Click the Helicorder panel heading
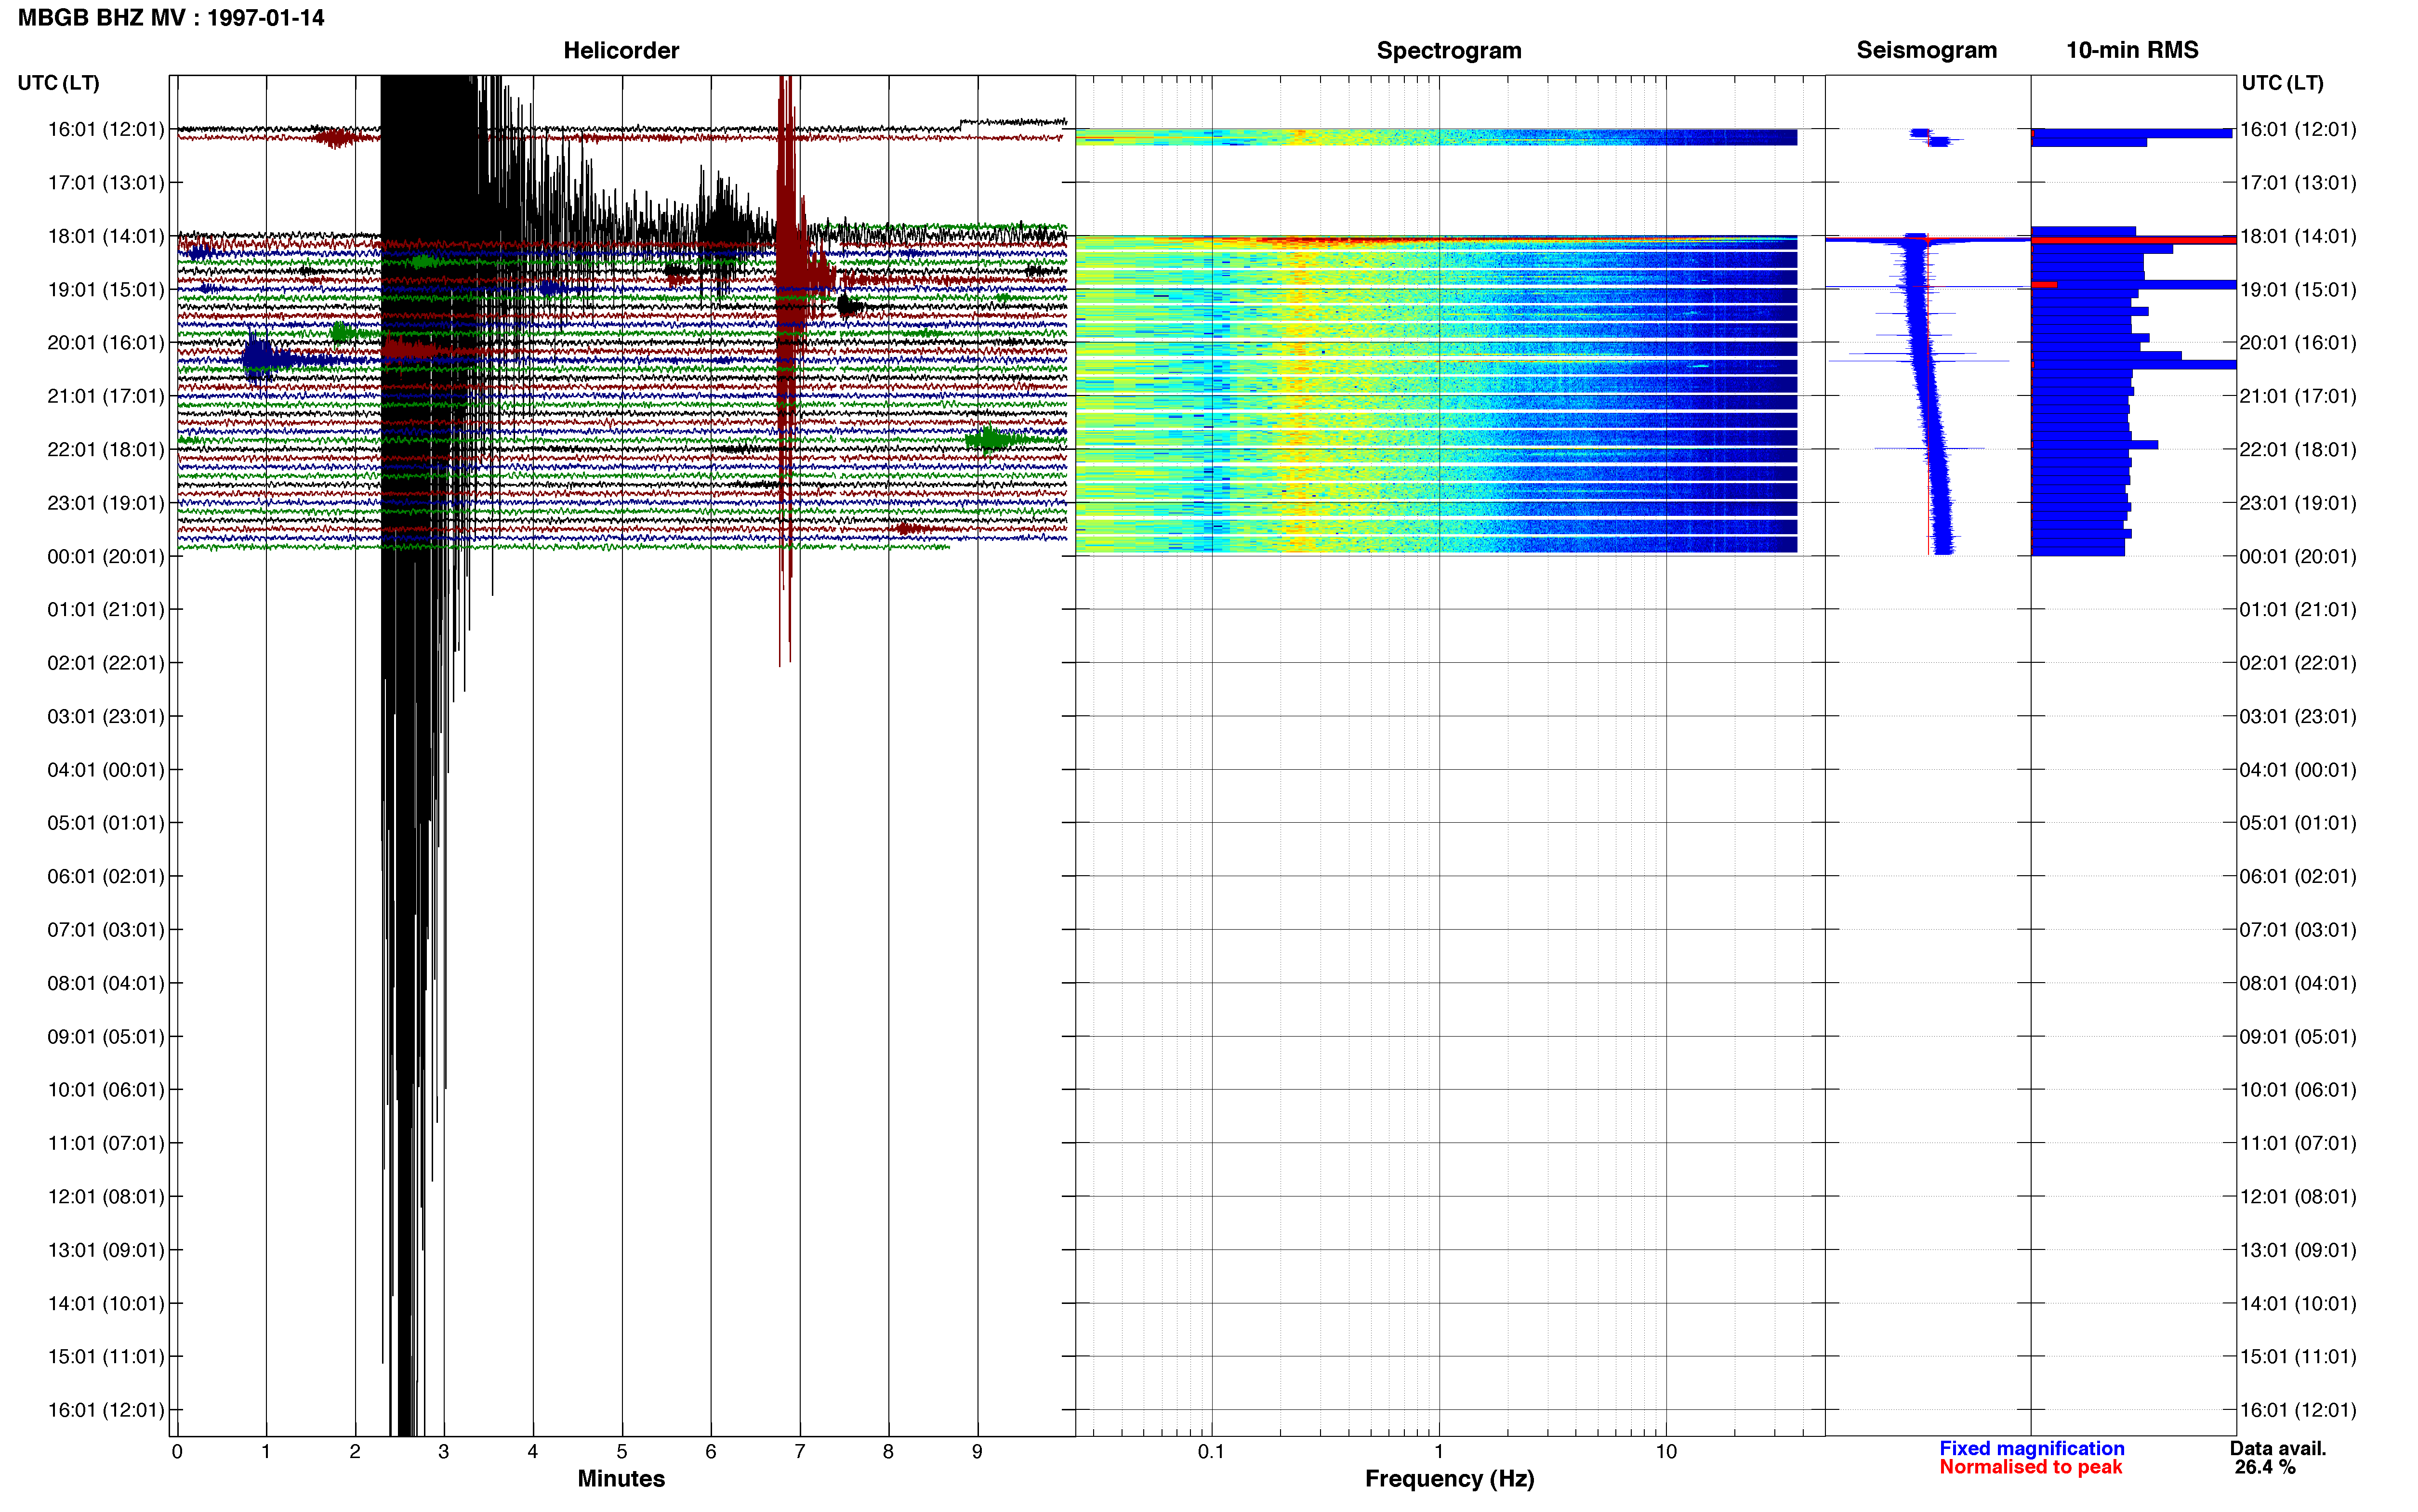Viewport: 2418px width, 1512px height. pos(621,50)
